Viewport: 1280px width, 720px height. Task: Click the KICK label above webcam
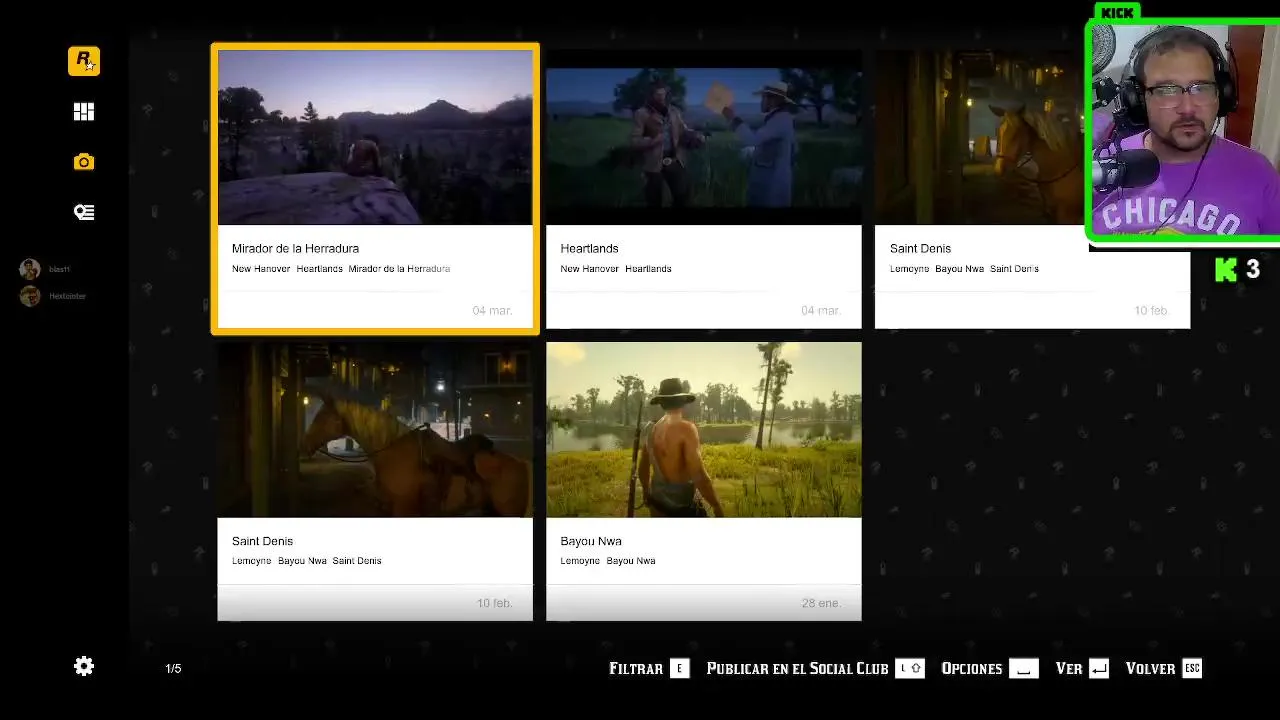click(1117, 13)
